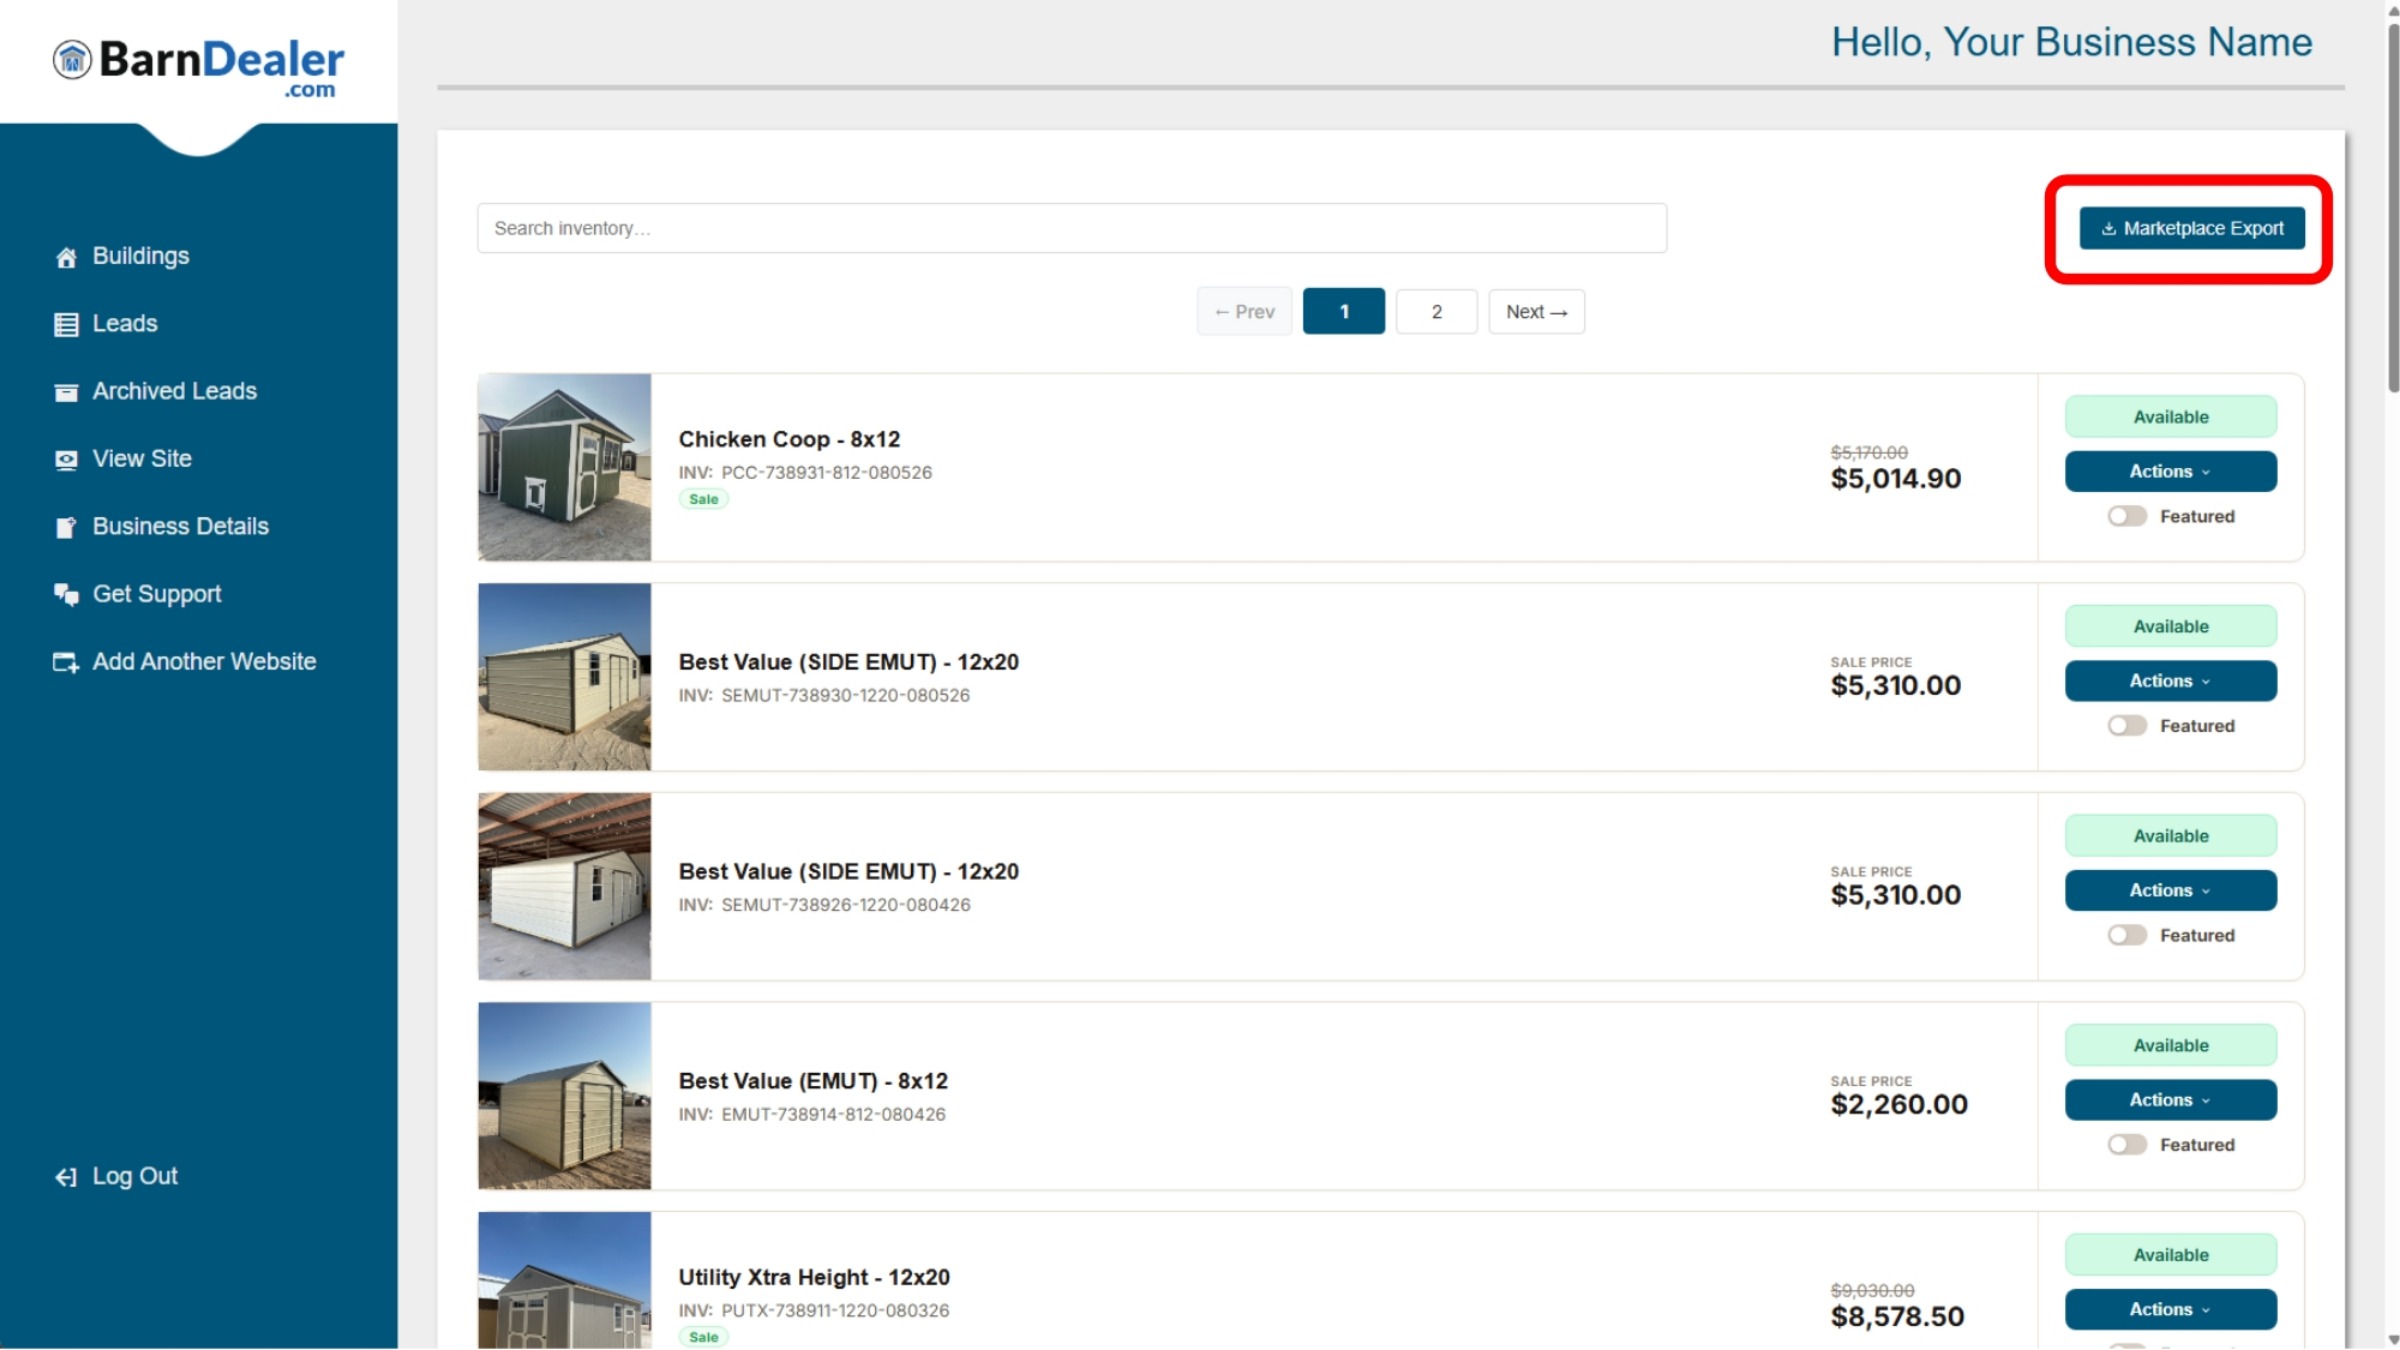
Task: Focus the Search inventory field
Action: tap(1071, 228)
